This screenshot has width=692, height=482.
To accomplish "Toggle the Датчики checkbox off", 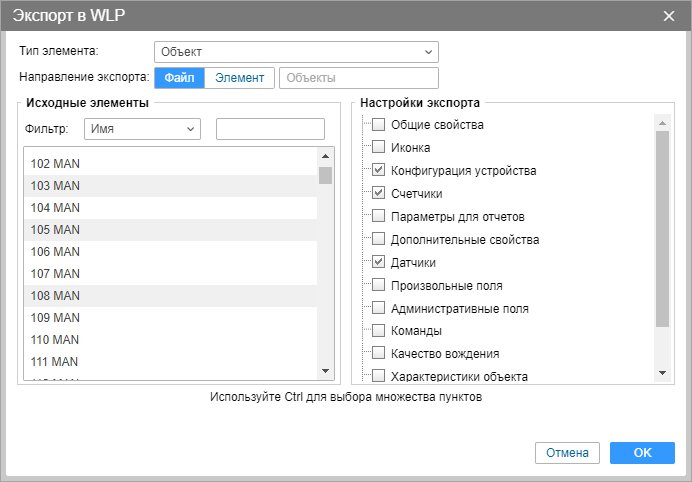I will click(378, 262).
